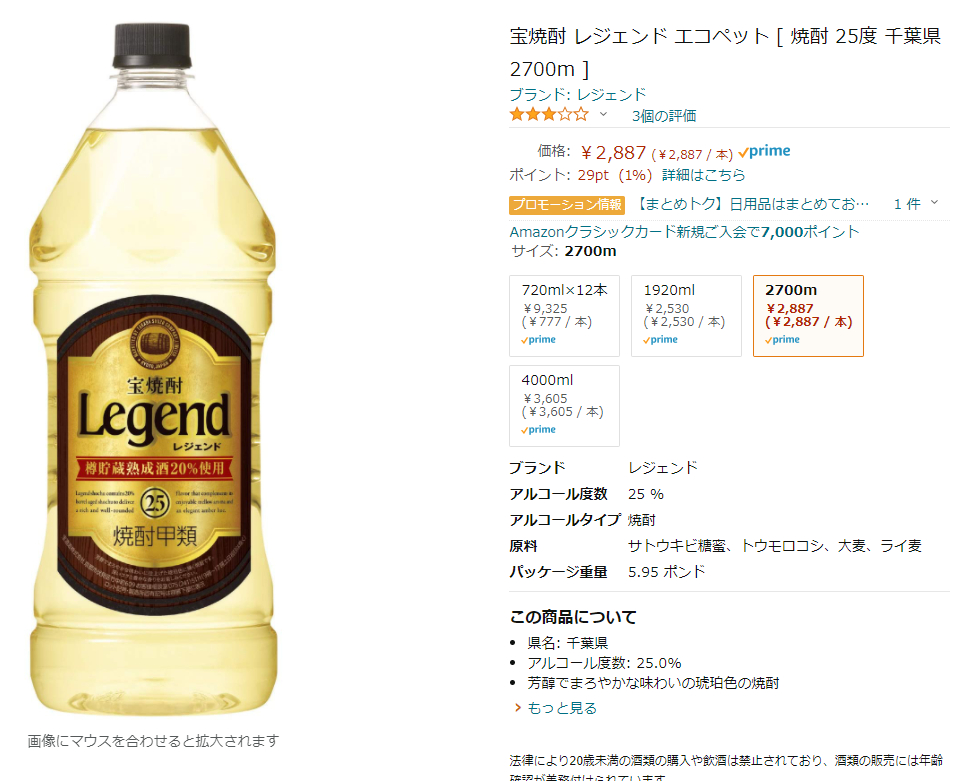This screenshot has width=953, height=781.
Task: Select the 1920ml size option
Action: [686, 316]
